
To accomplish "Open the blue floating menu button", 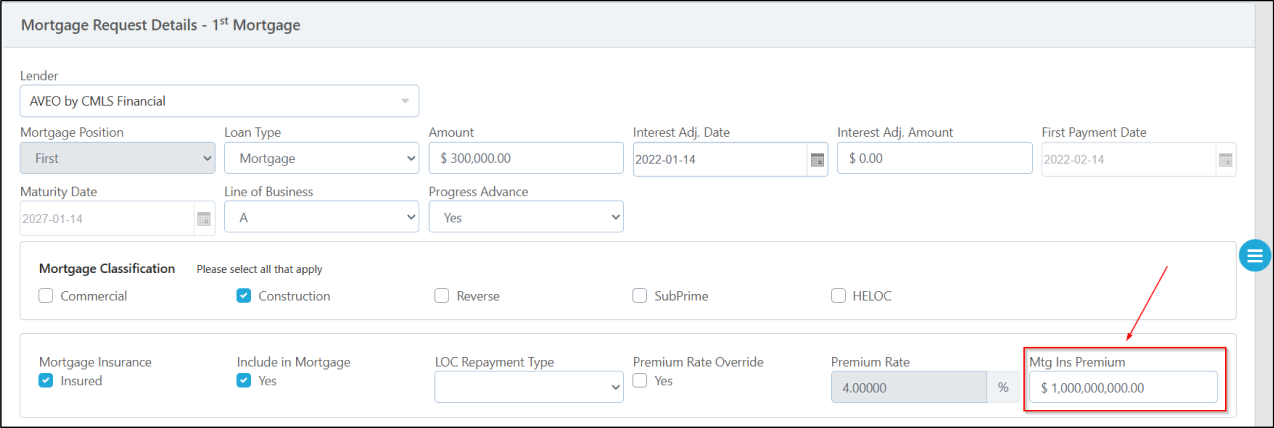I will pos(1254,255).
